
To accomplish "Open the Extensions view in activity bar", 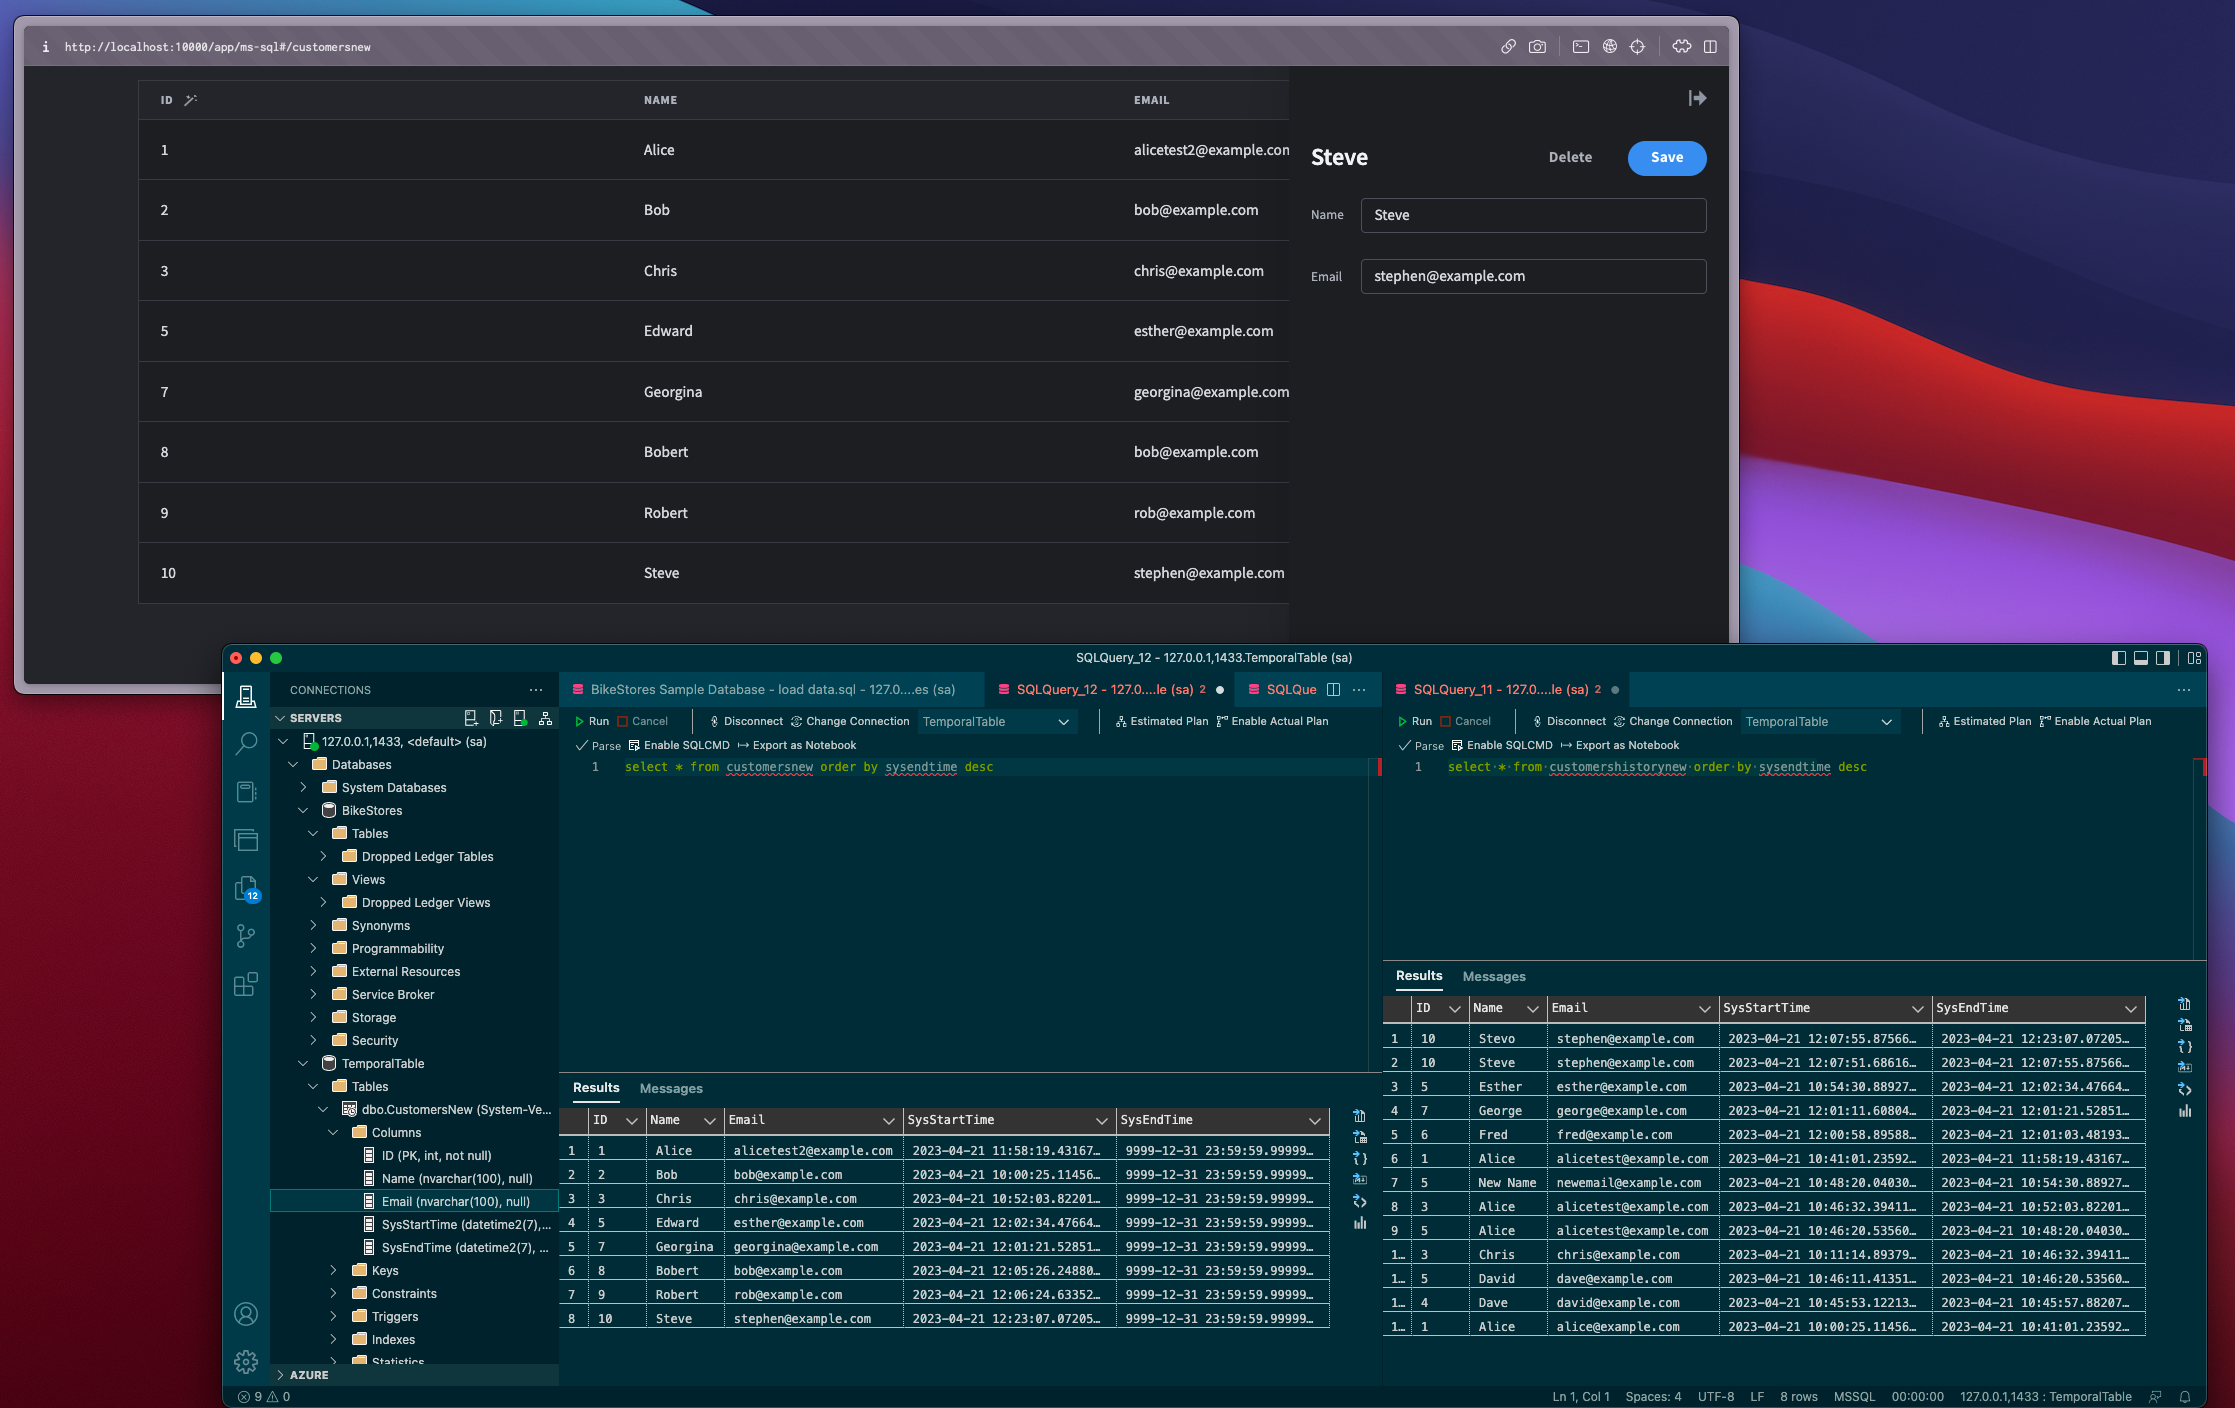I will coord(247,982).
